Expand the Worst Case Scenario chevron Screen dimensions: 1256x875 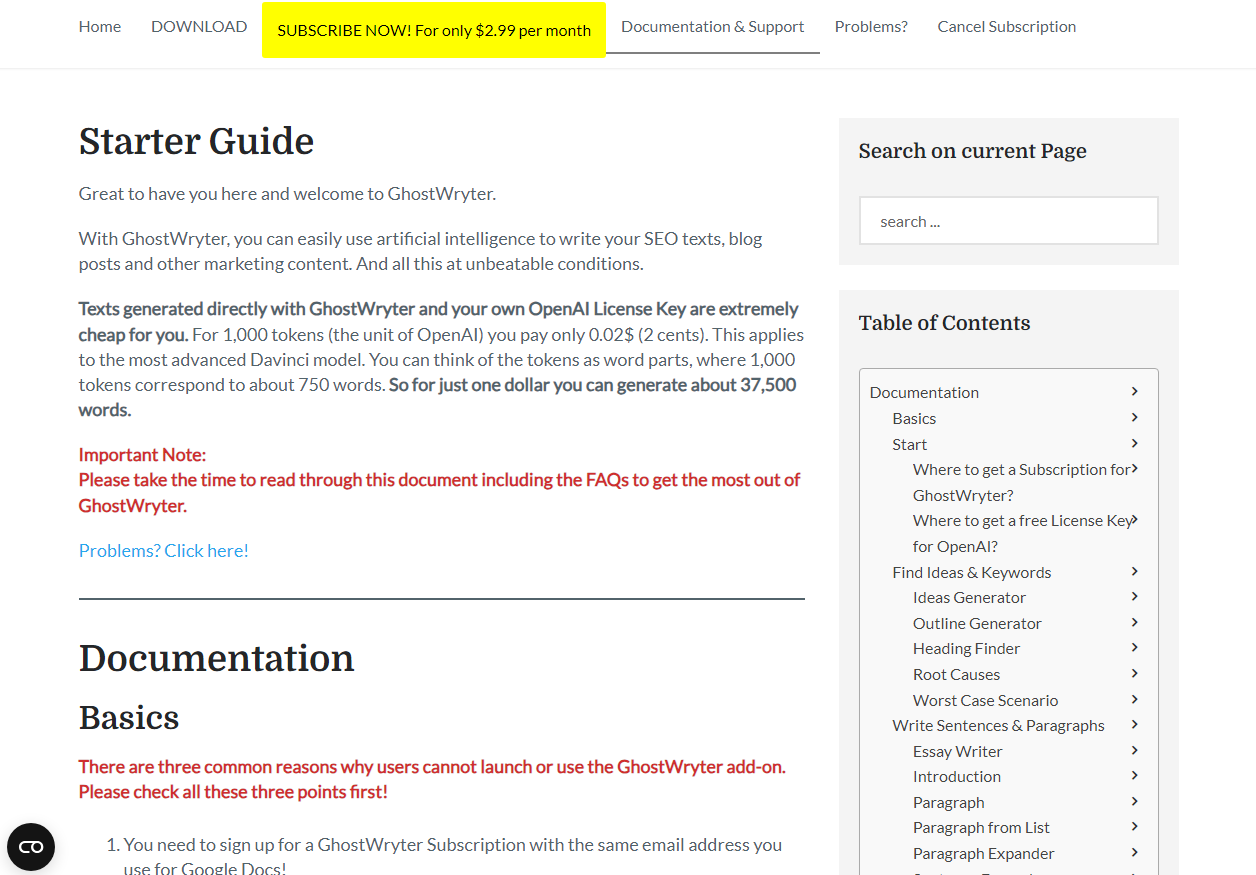(1135, 699)
